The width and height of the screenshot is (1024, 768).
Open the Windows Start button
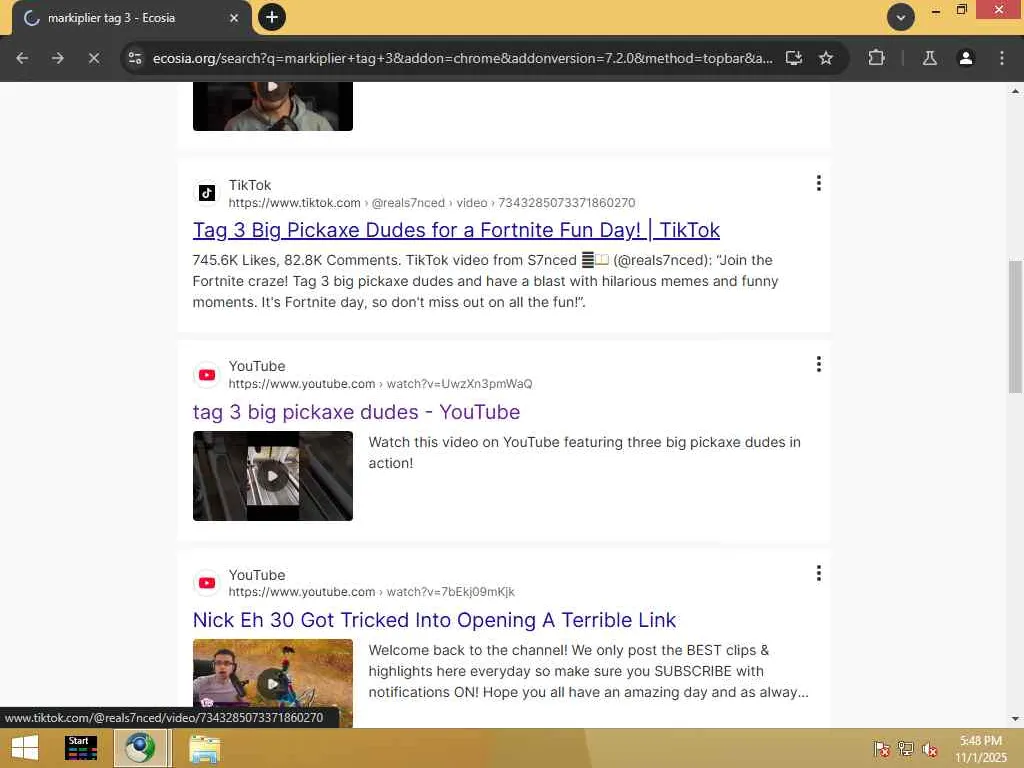25,748
